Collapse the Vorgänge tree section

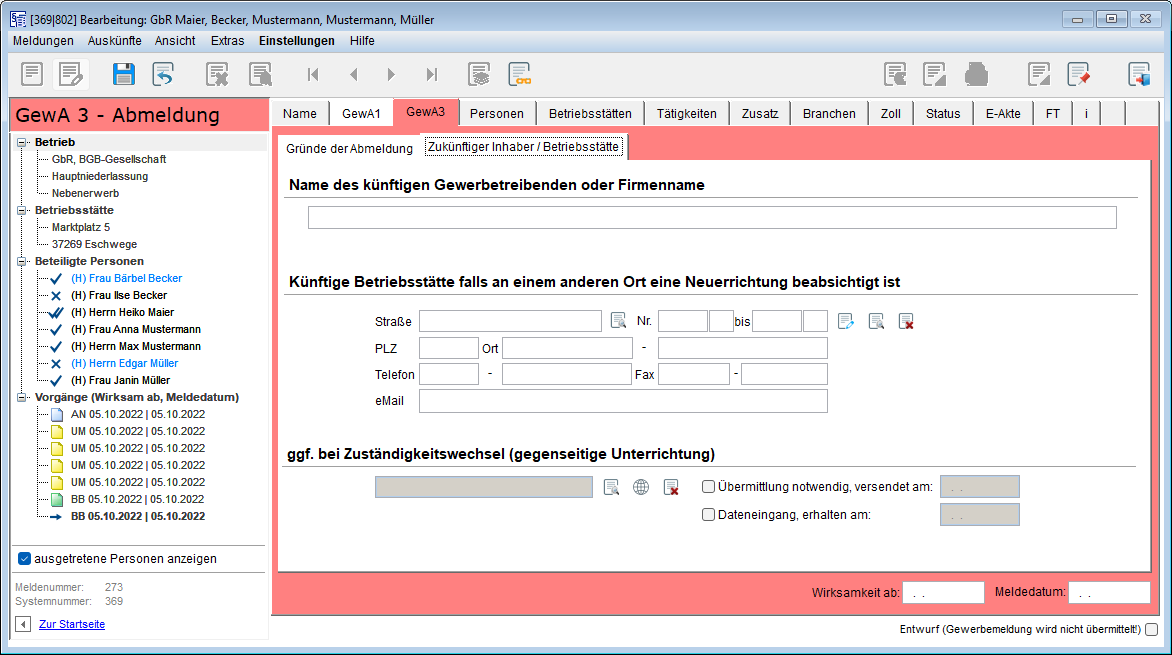22,397
